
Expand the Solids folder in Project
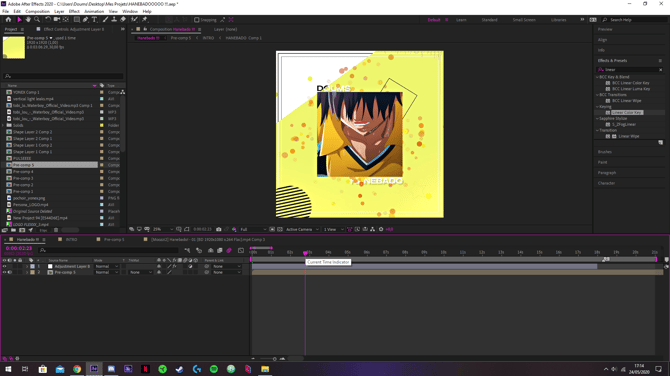3,125
